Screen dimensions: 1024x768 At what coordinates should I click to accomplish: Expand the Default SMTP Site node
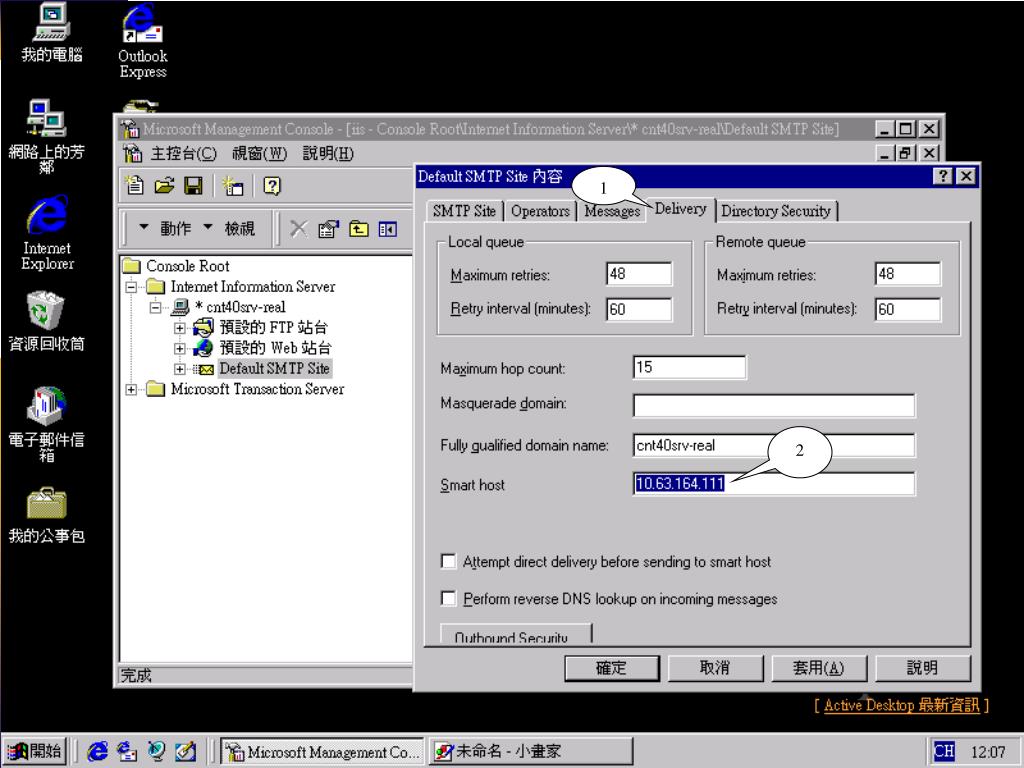pyautogui.click(x=180, y=369)
